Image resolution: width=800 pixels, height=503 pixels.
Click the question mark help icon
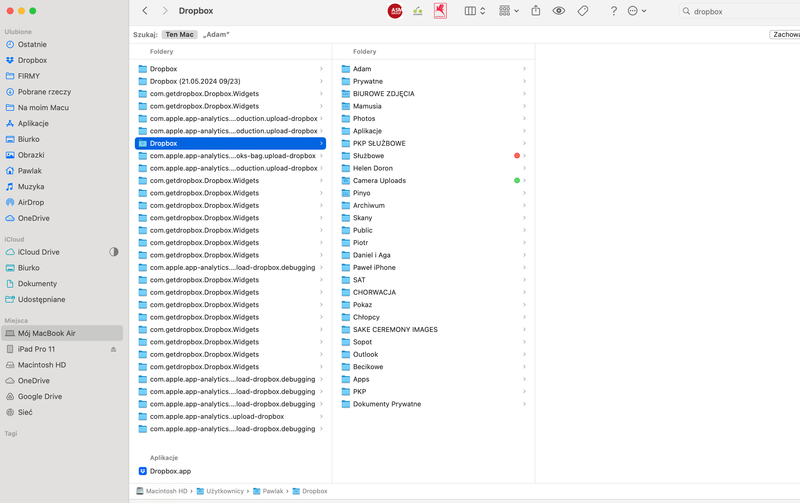click(x=613, y=11)
